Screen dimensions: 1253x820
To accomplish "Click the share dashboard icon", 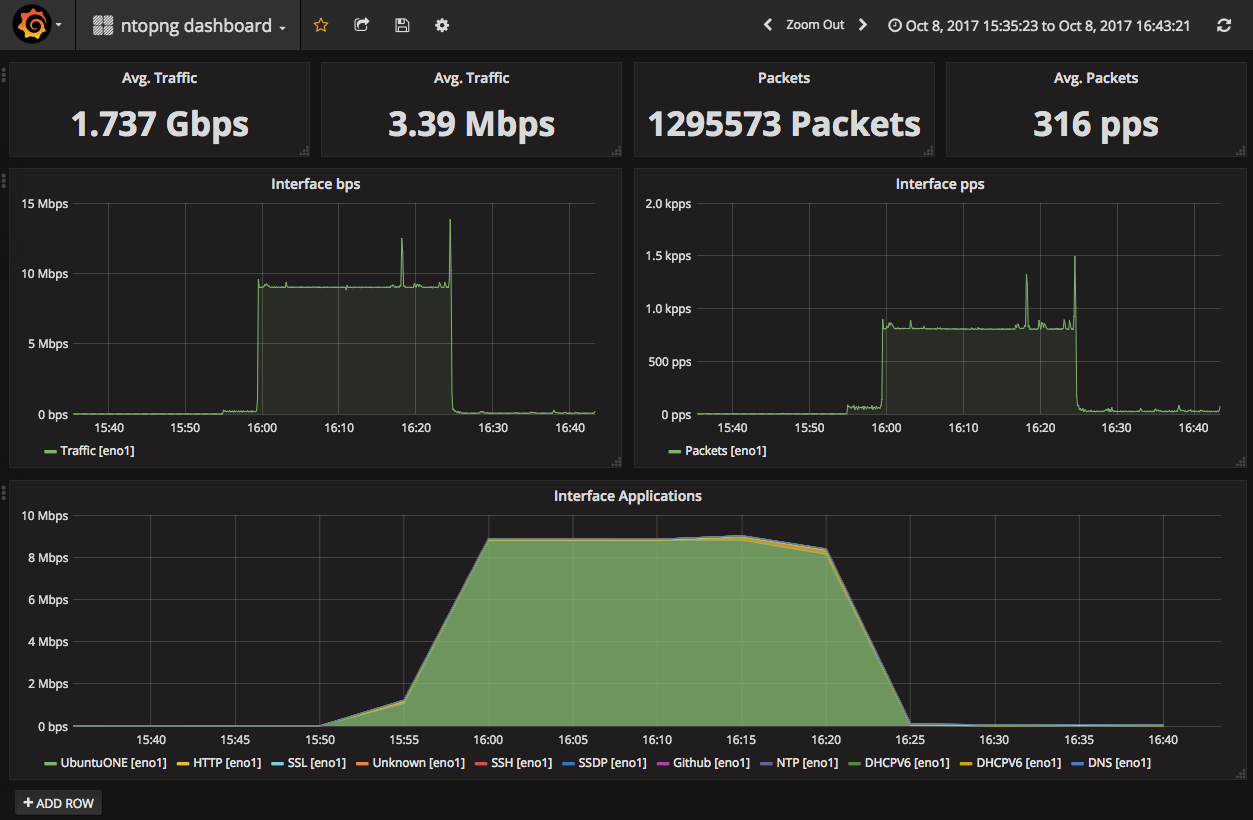I will coord(362,25).
